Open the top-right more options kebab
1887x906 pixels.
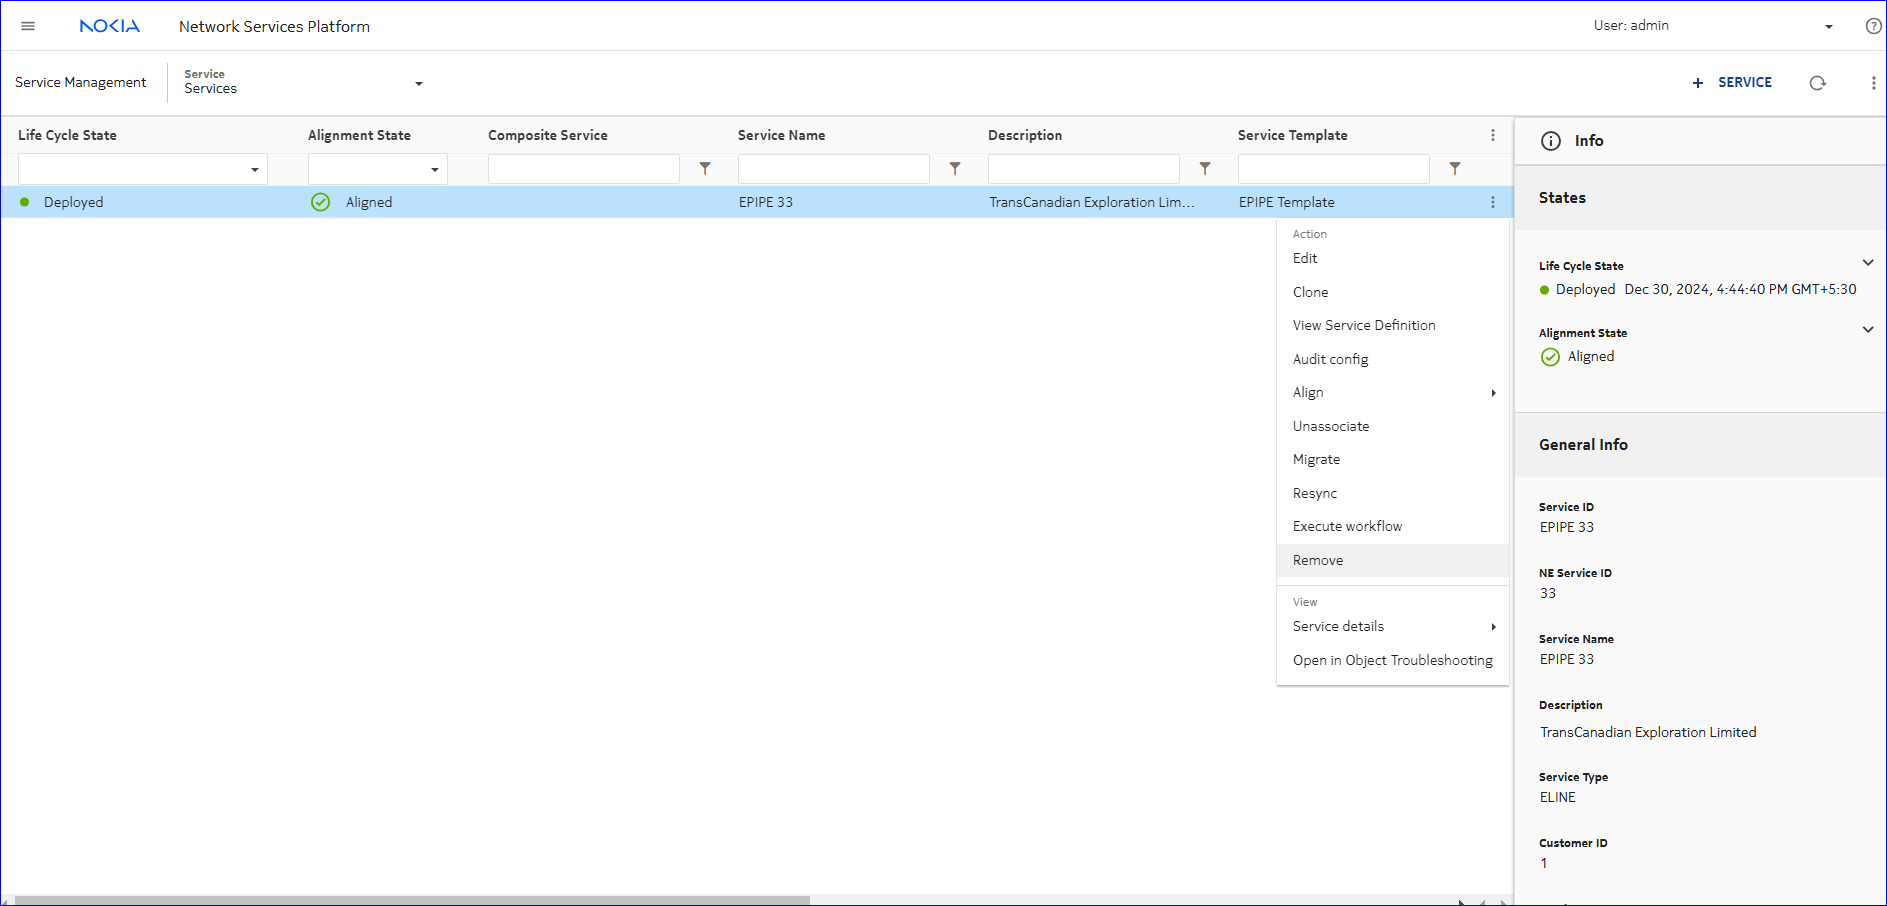tap(1873, 83)
